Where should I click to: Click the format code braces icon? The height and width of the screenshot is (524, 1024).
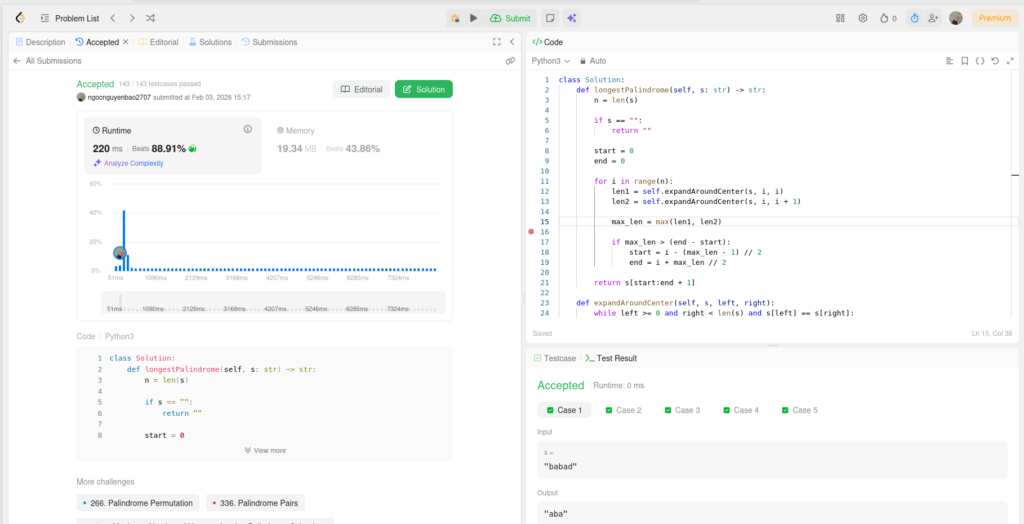click(x=979, y=61)
